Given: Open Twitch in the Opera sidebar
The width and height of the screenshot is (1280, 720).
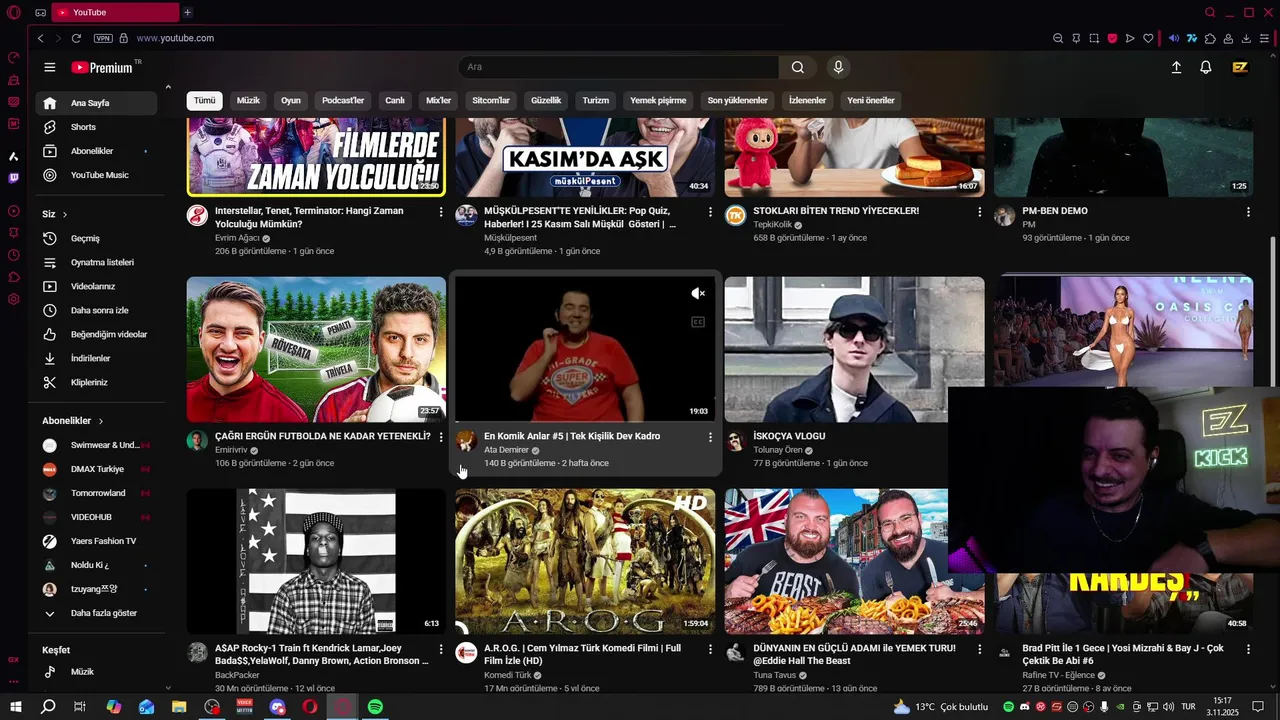Looking at the screenshot, I should (x=13, y=178).
